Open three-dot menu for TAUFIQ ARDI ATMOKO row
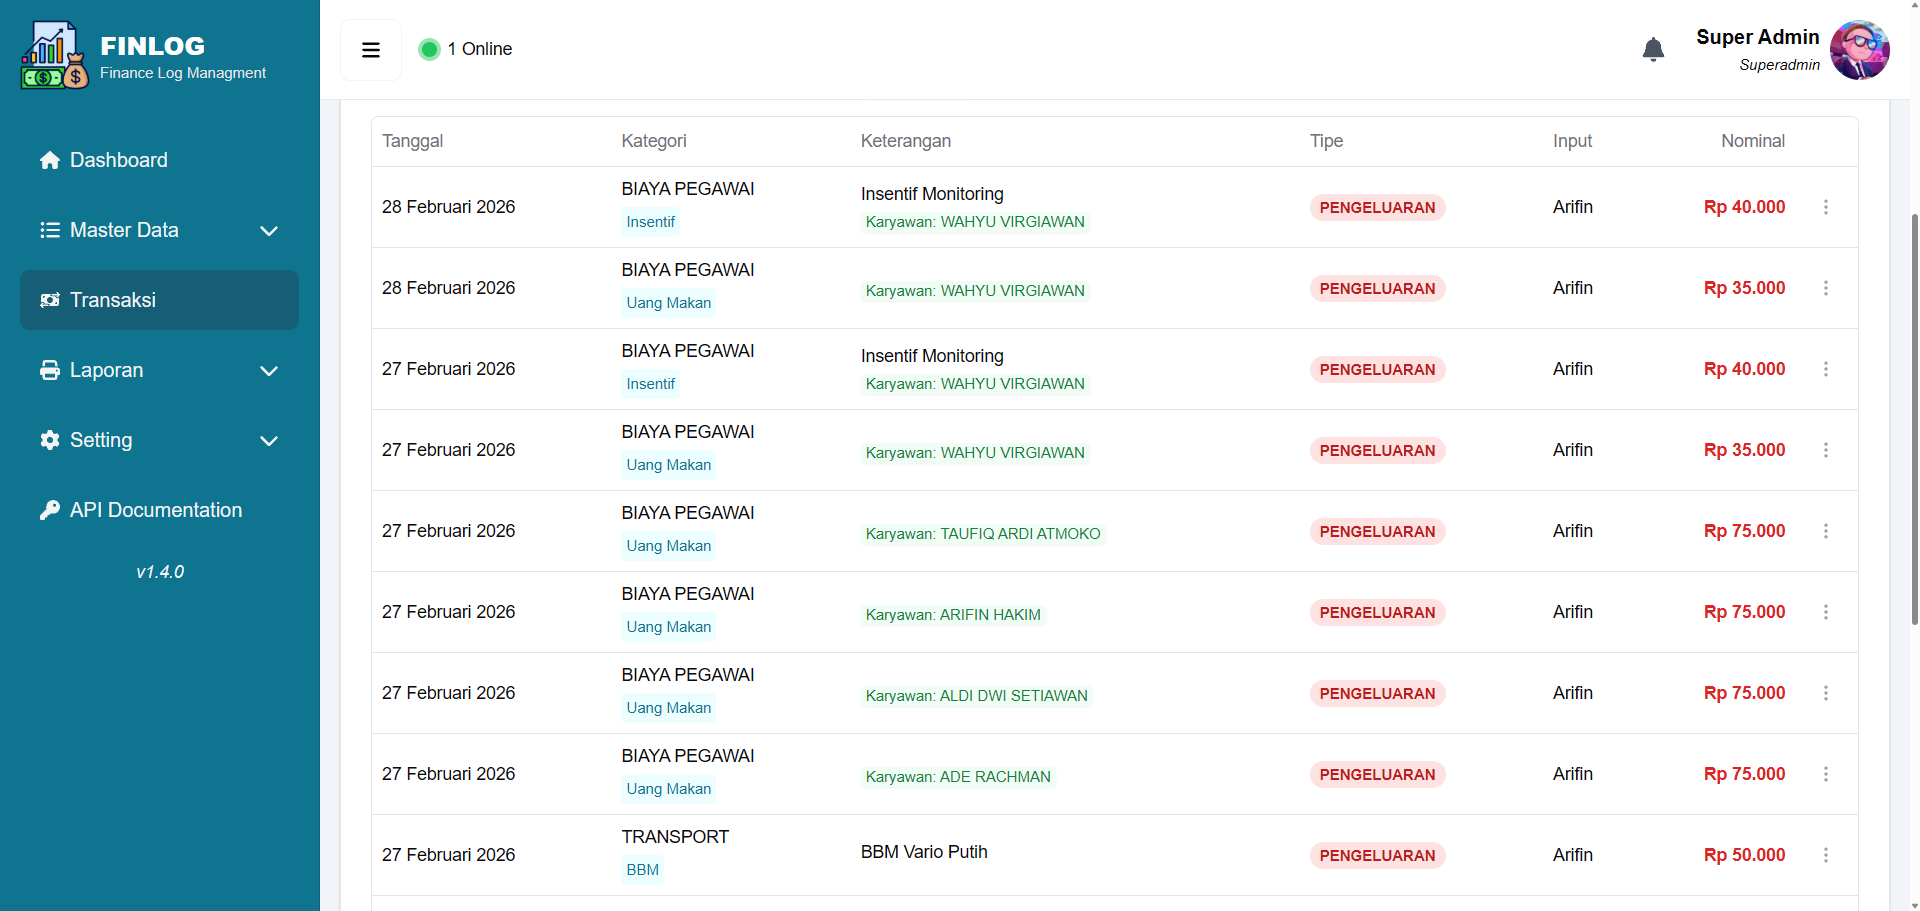 [x=1825, y=531]
